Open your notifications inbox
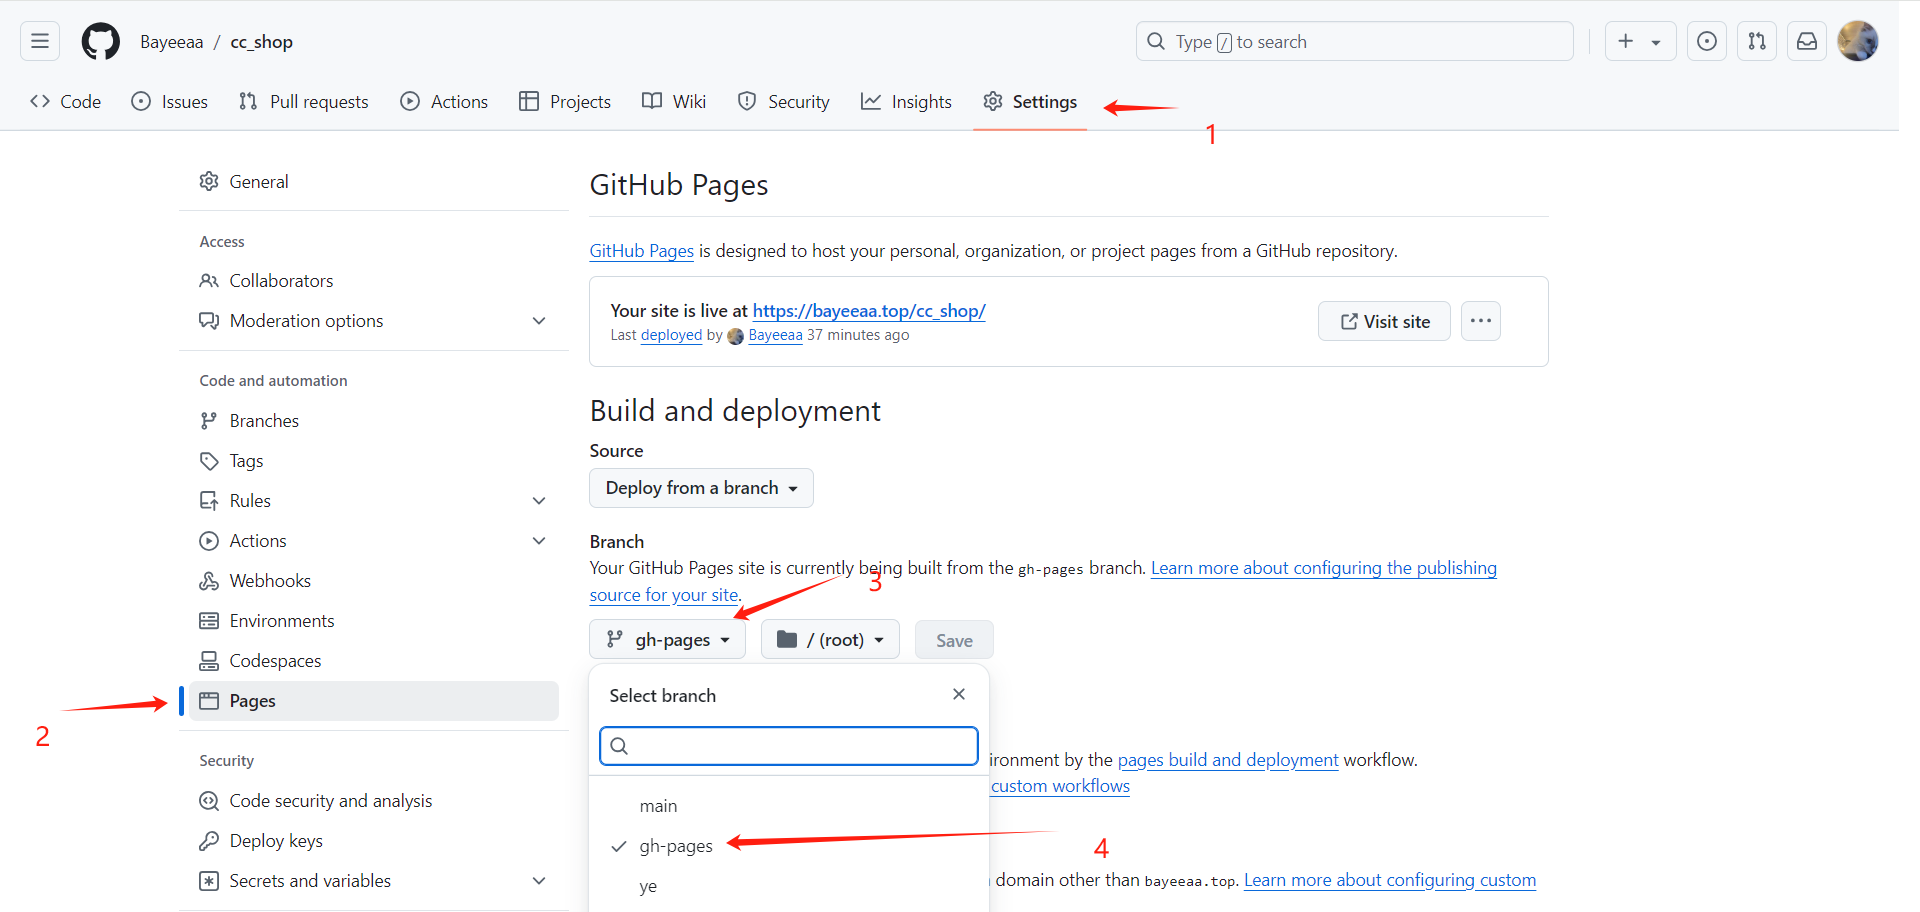Screen dimensions: 1920x912 coord(1806,41)
